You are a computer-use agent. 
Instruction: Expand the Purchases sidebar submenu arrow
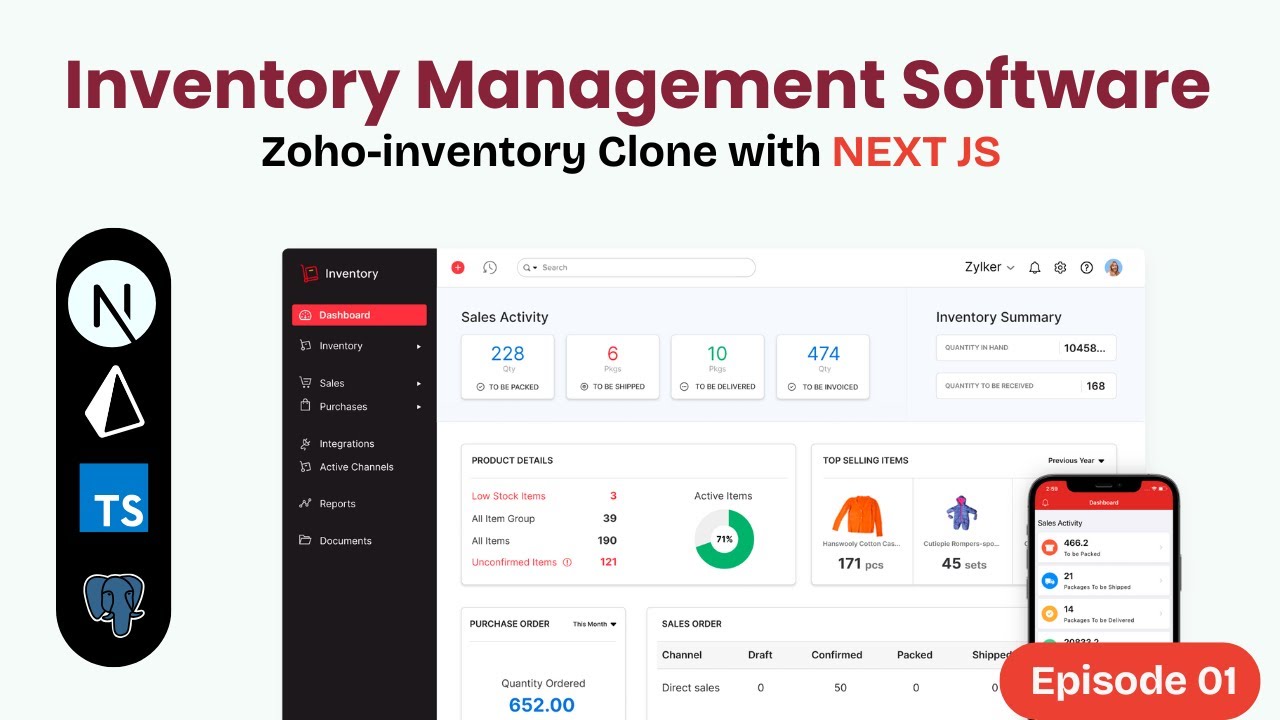[419, 407]
